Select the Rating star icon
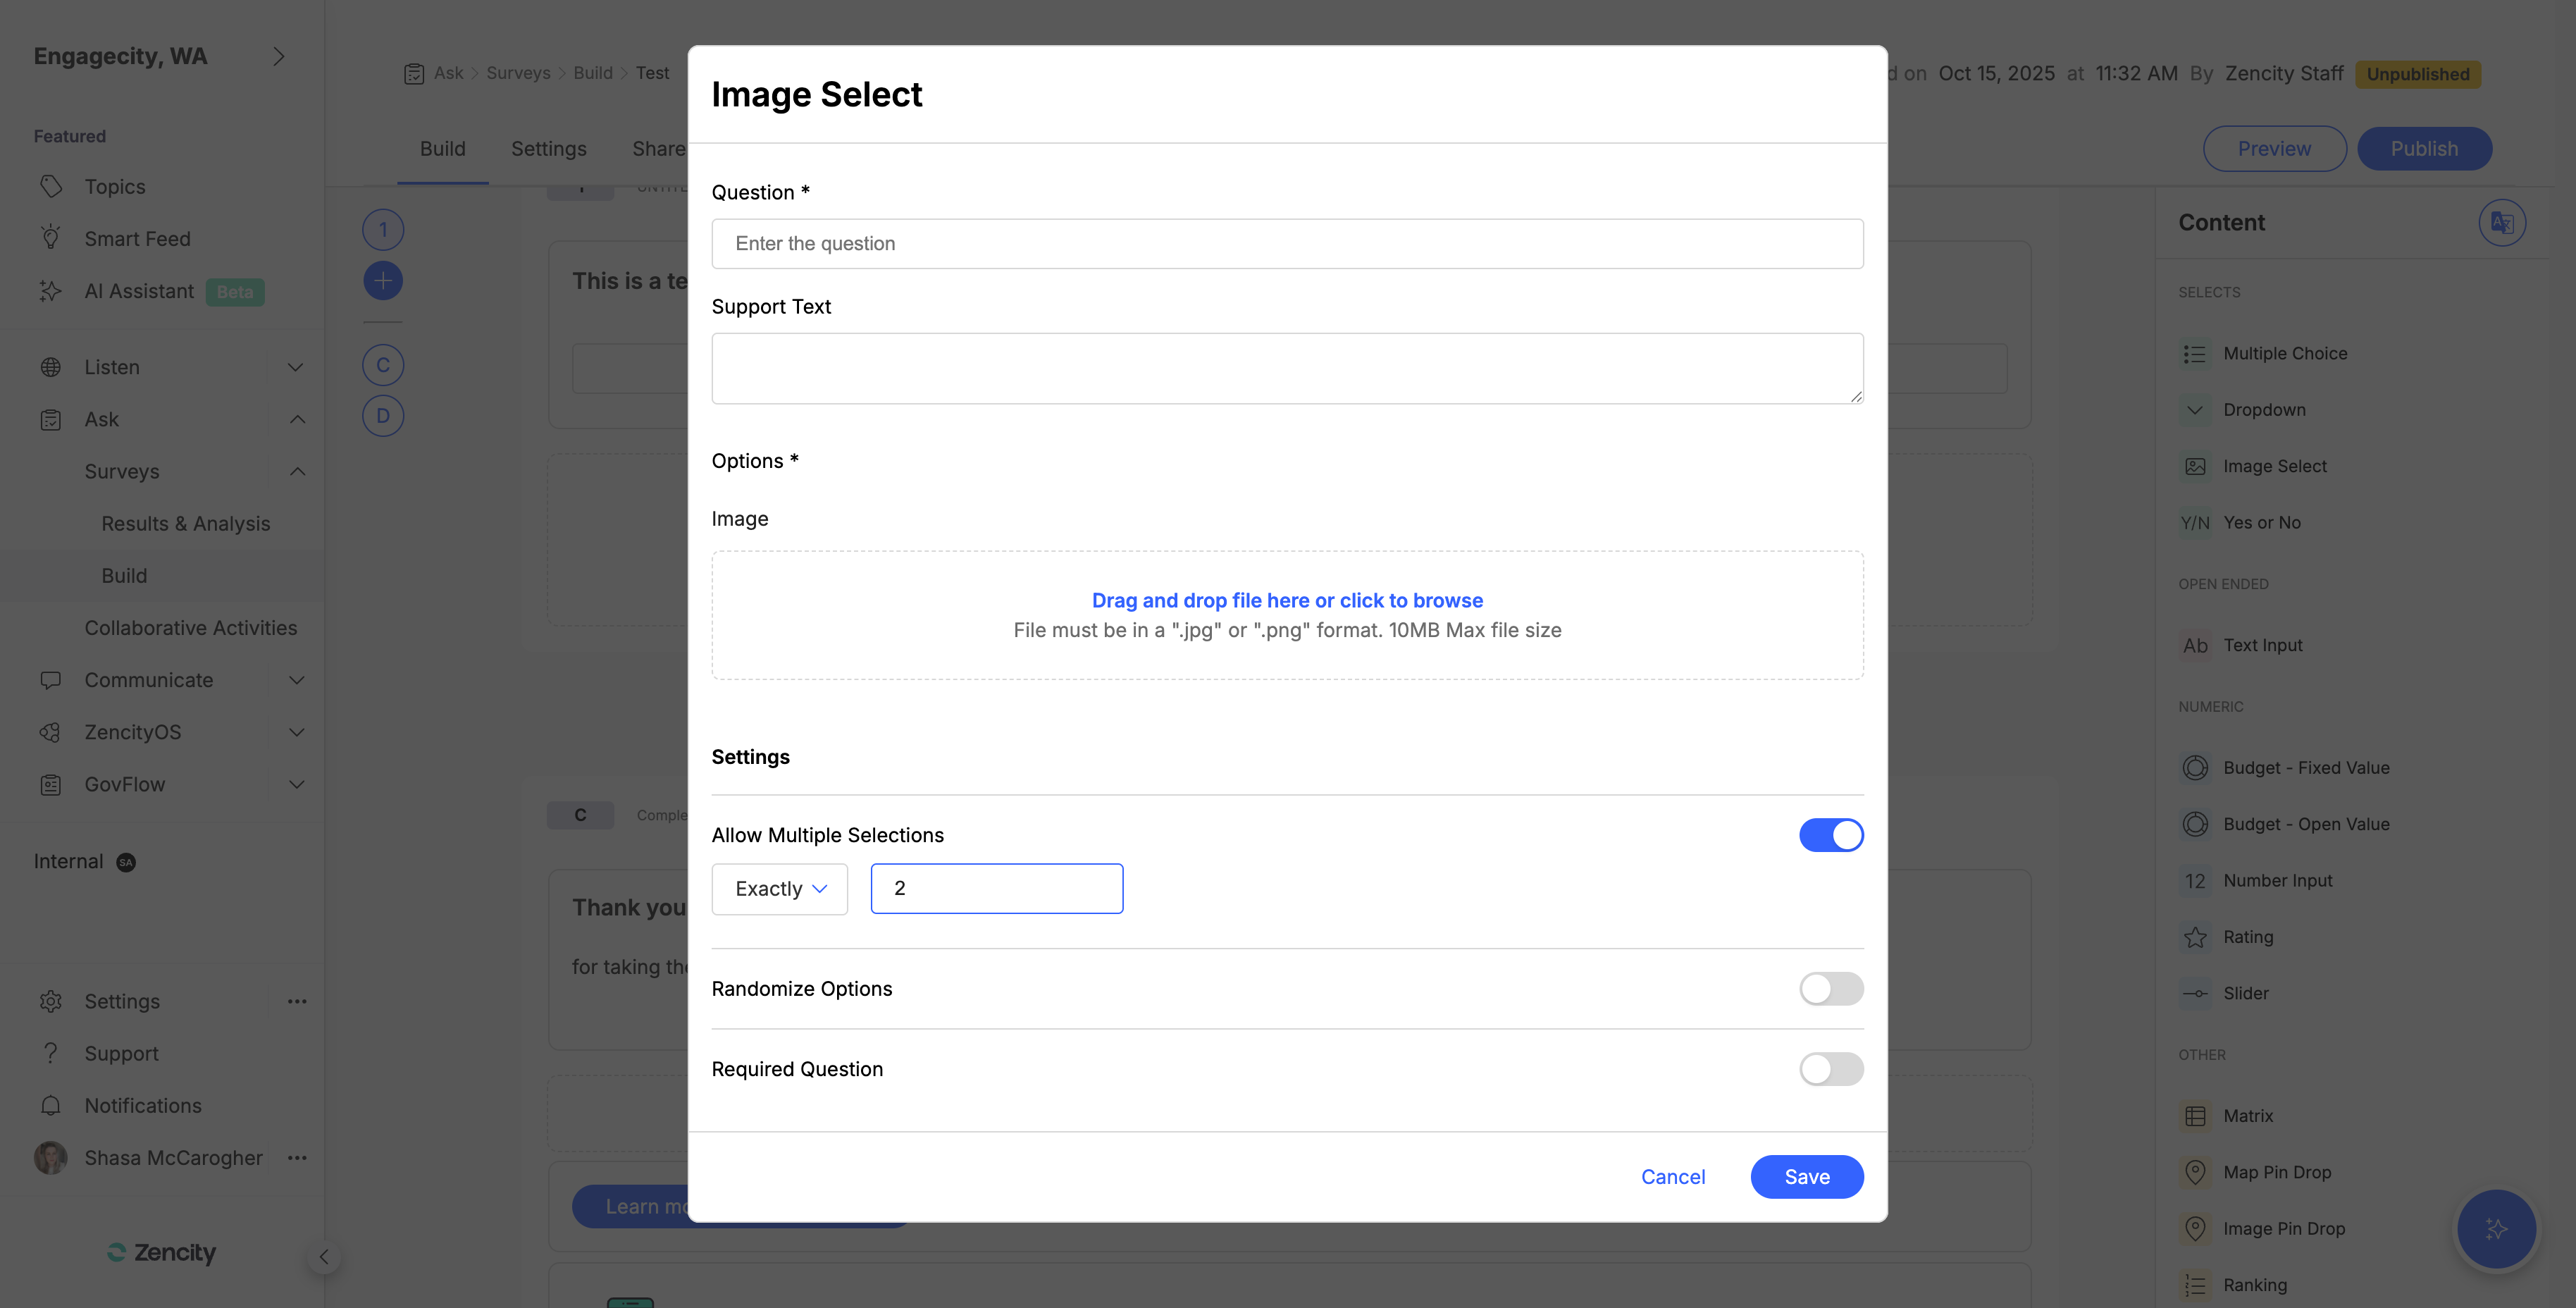 click(2196, 937)
